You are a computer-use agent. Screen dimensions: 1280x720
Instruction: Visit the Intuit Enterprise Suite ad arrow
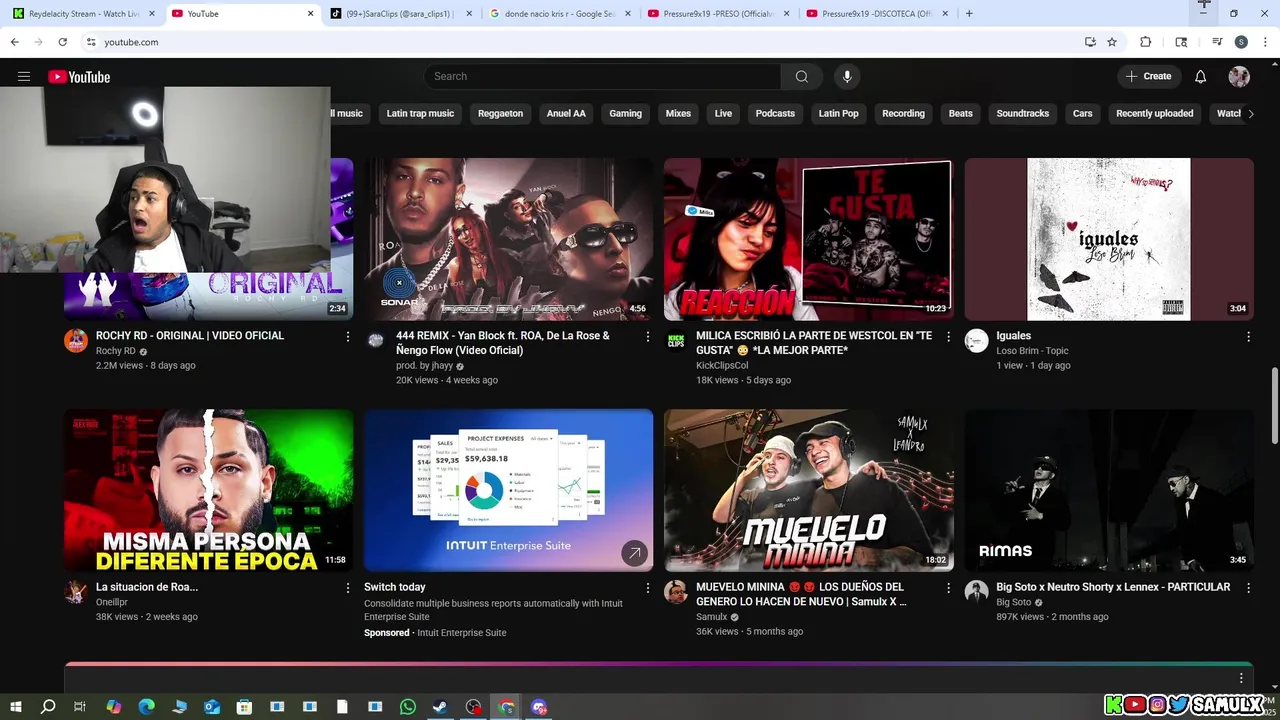pyautogui.click(x=634, y=553)
